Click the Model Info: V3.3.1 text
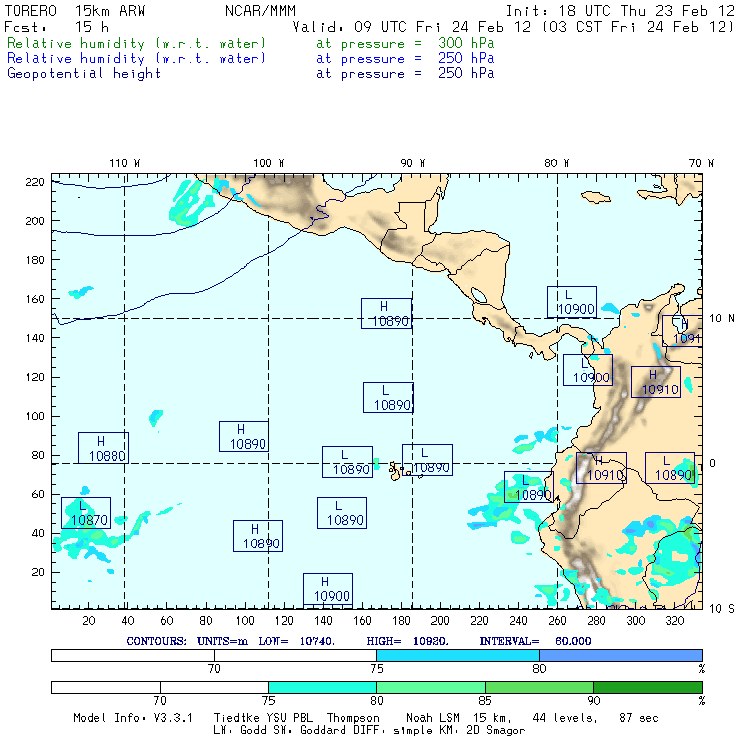Viewport: 740px width, 740px height. (130, 718)
